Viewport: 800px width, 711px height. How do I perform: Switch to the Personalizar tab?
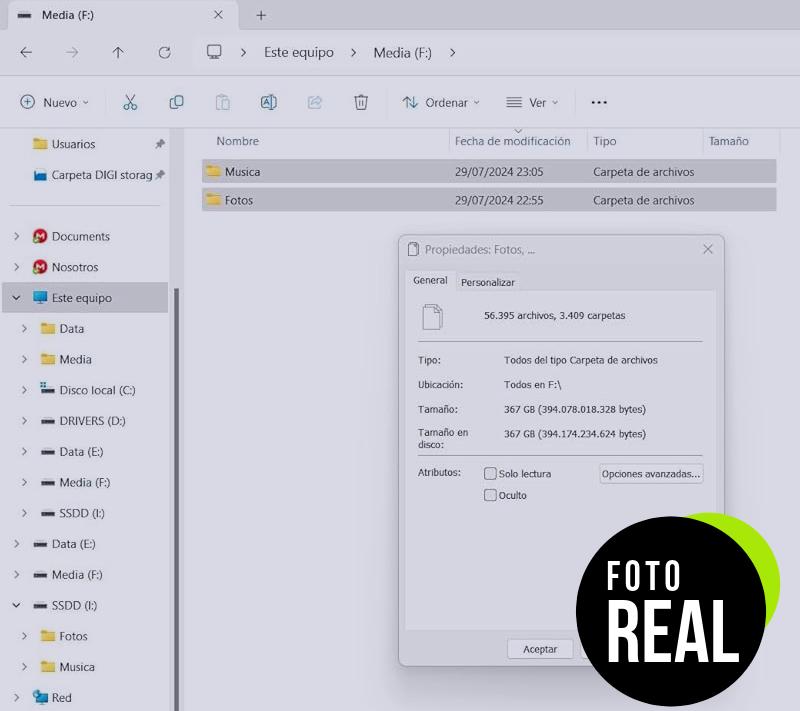click(488, 282)
